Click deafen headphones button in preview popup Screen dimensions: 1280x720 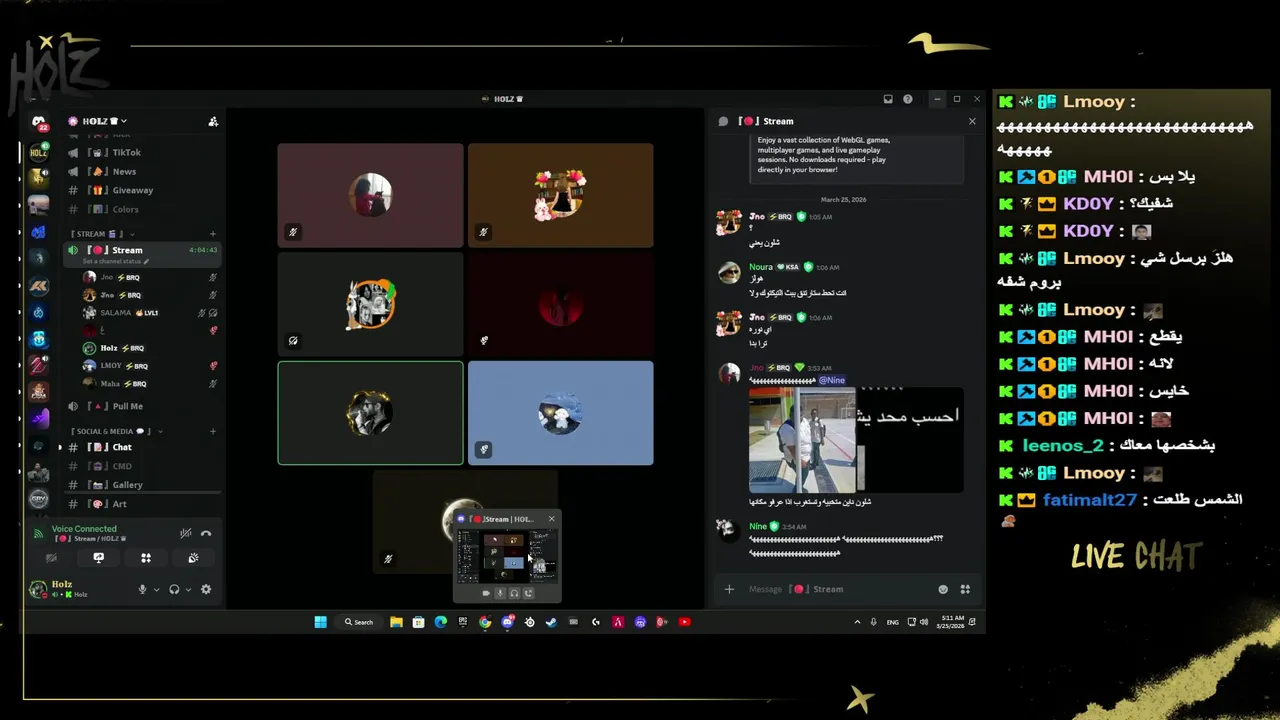[x=514, y=593]
